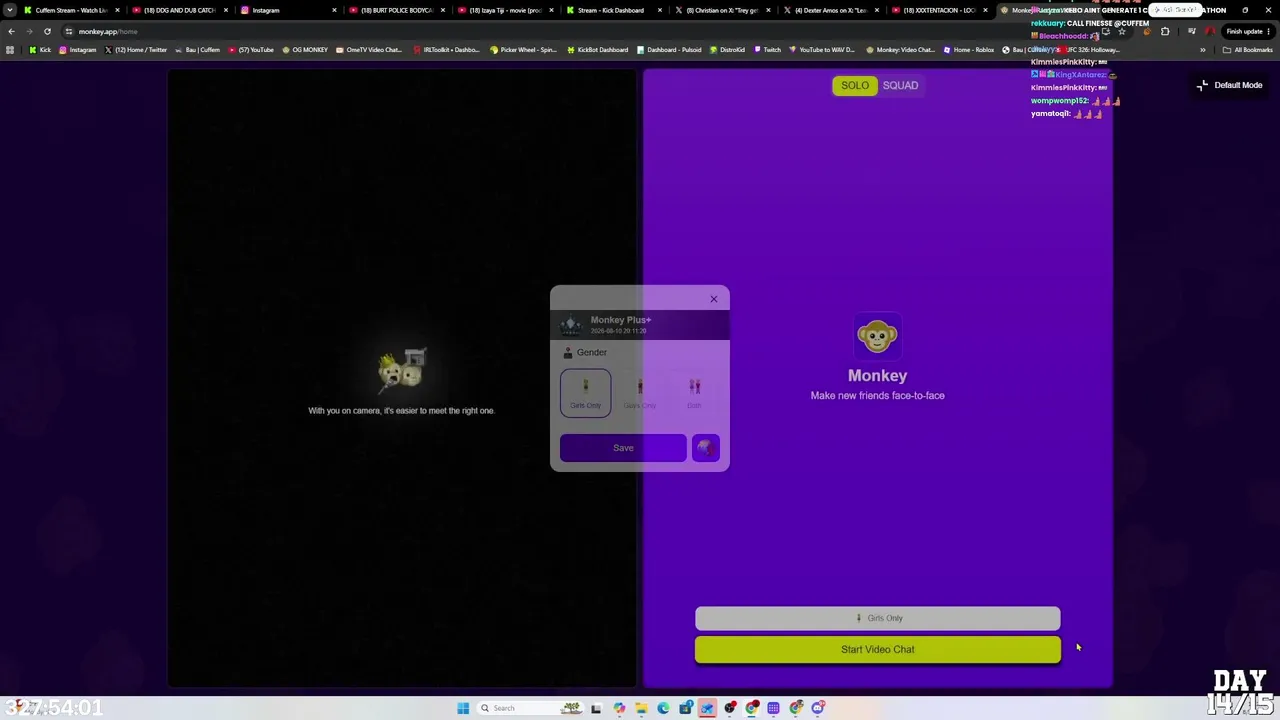Open the KickBot Dashboard bookmark
Viewport: 1280px width, 720px height.
tap(598, 50)
